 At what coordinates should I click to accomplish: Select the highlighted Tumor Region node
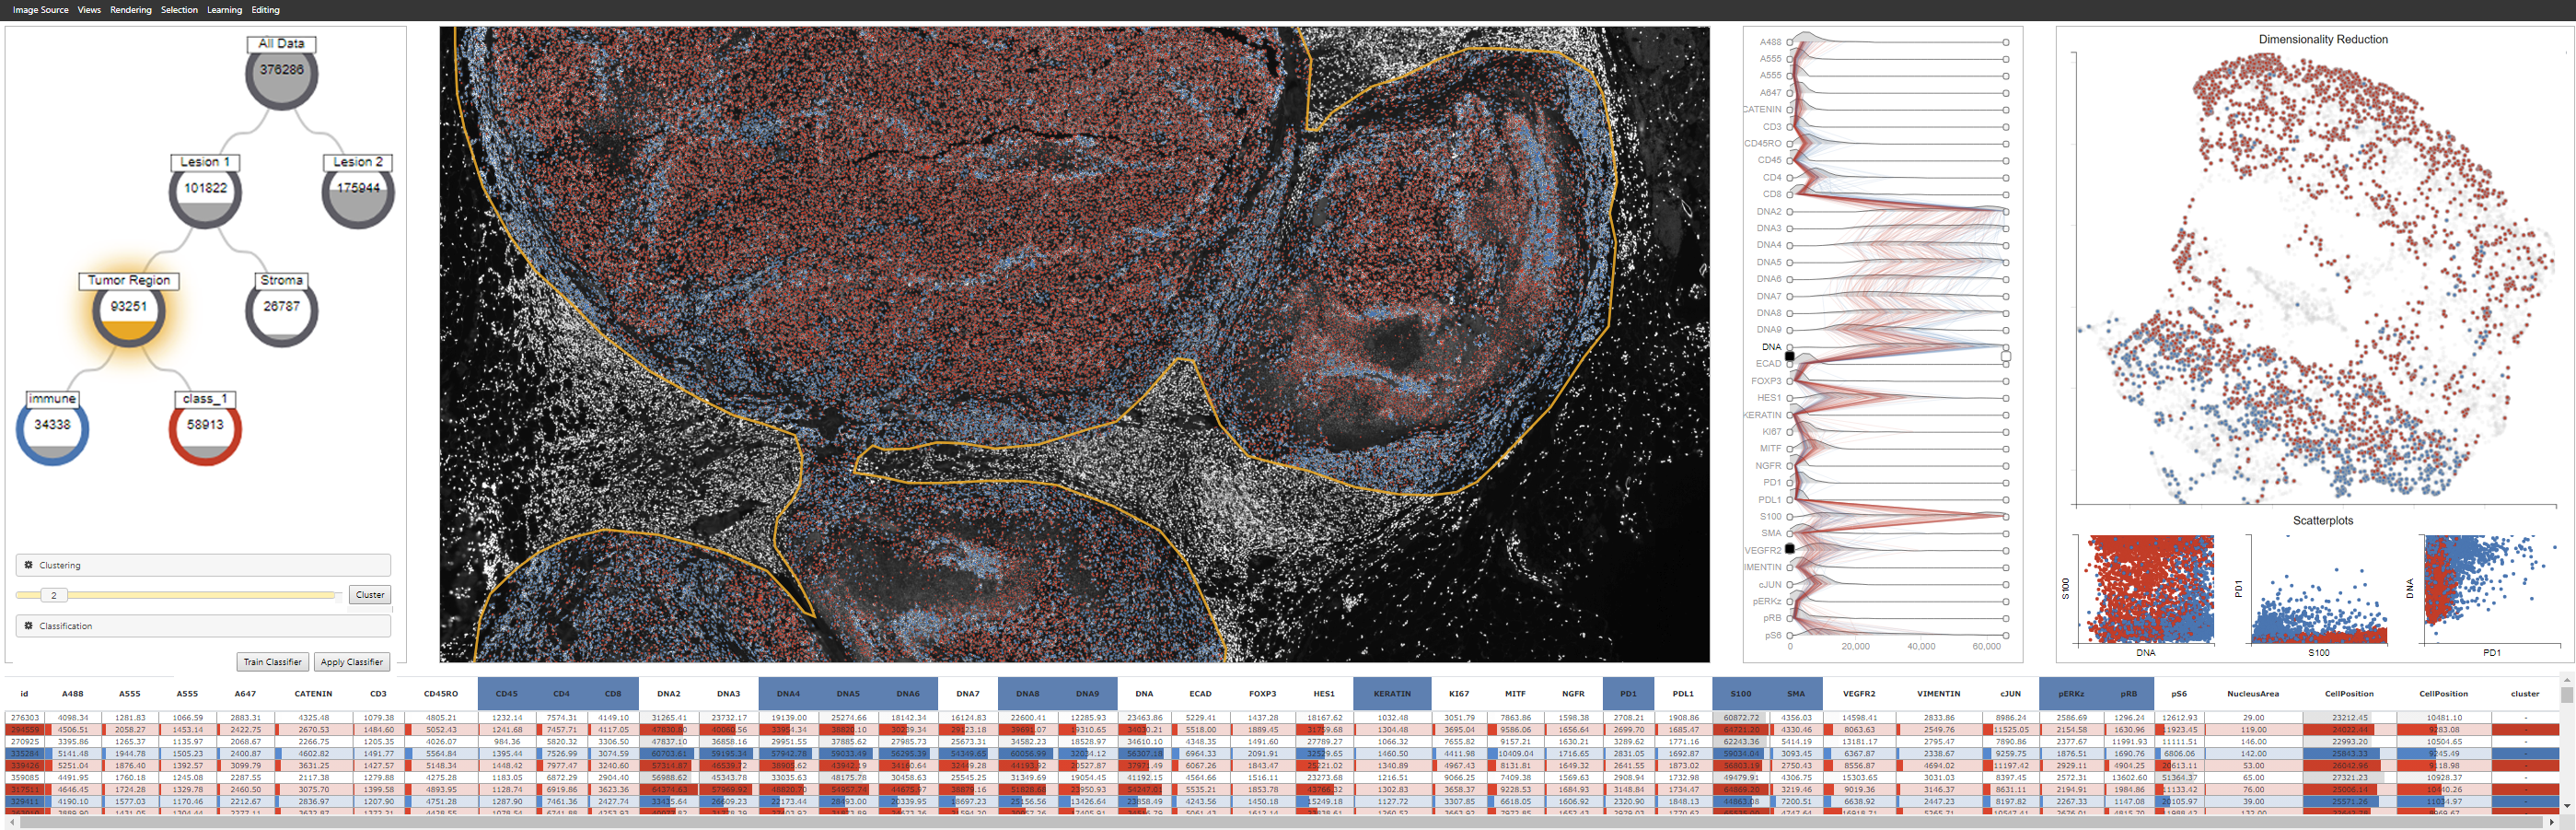[127, 312]
